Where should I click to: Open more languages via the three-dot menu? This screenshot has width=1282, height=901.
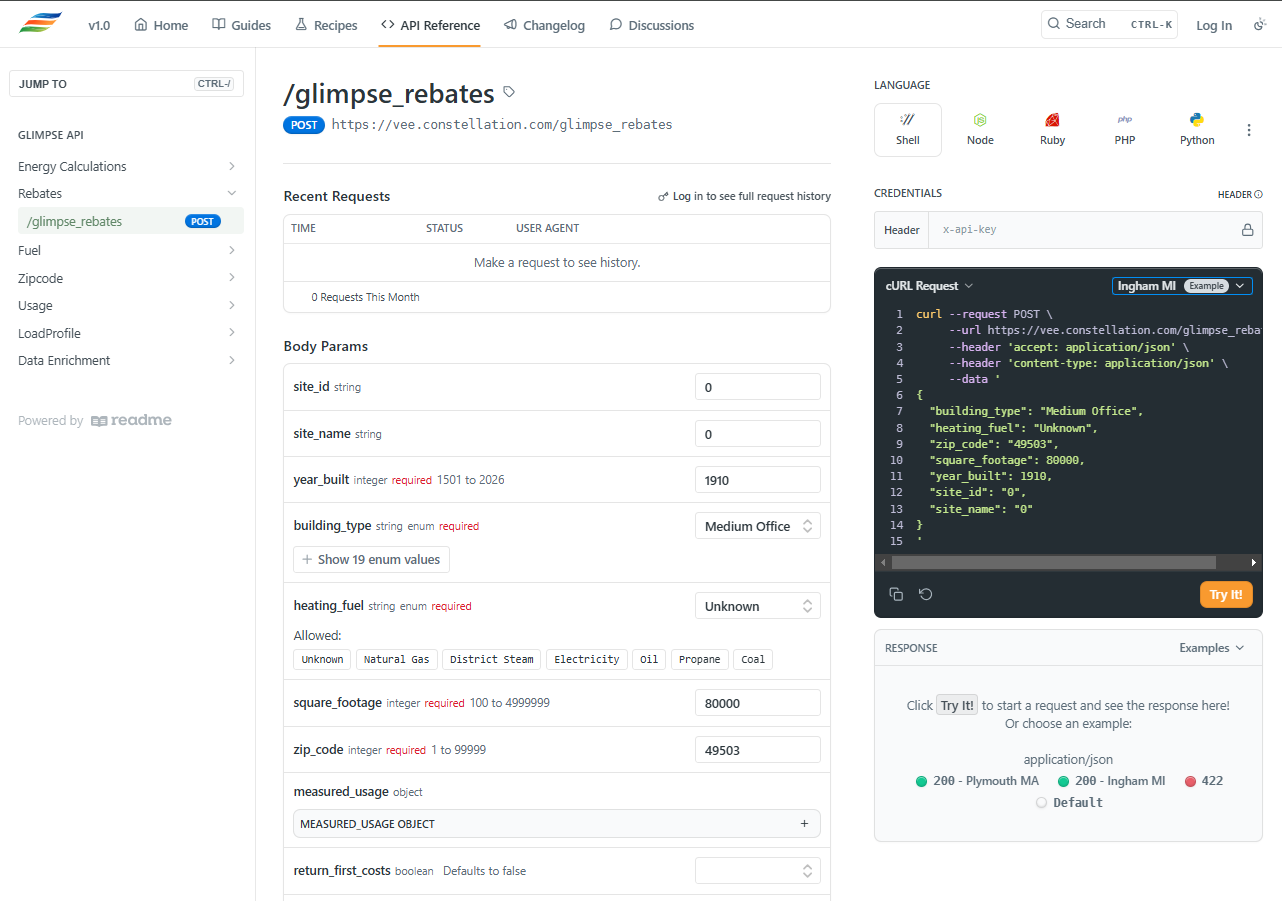(1249, 130)
